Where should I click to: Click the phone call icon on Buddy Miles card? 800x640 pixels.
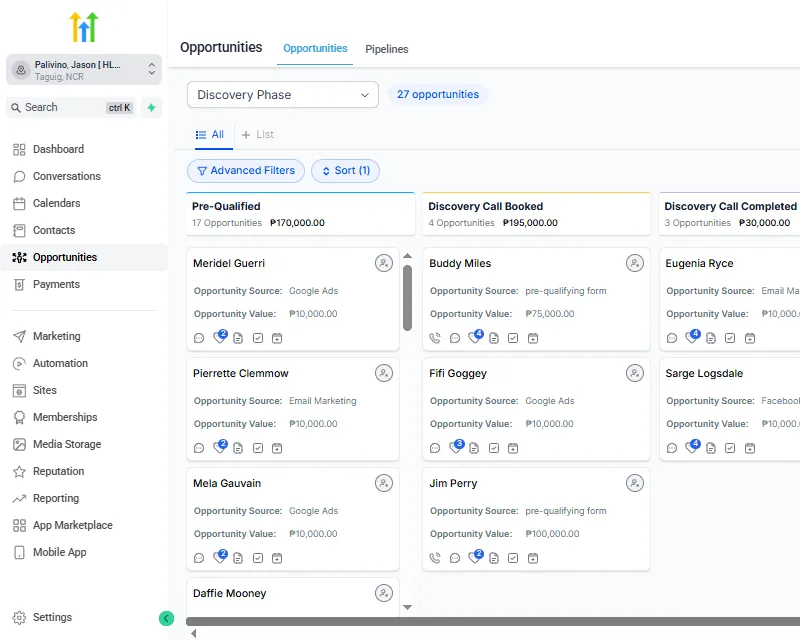tap(435, 338)
